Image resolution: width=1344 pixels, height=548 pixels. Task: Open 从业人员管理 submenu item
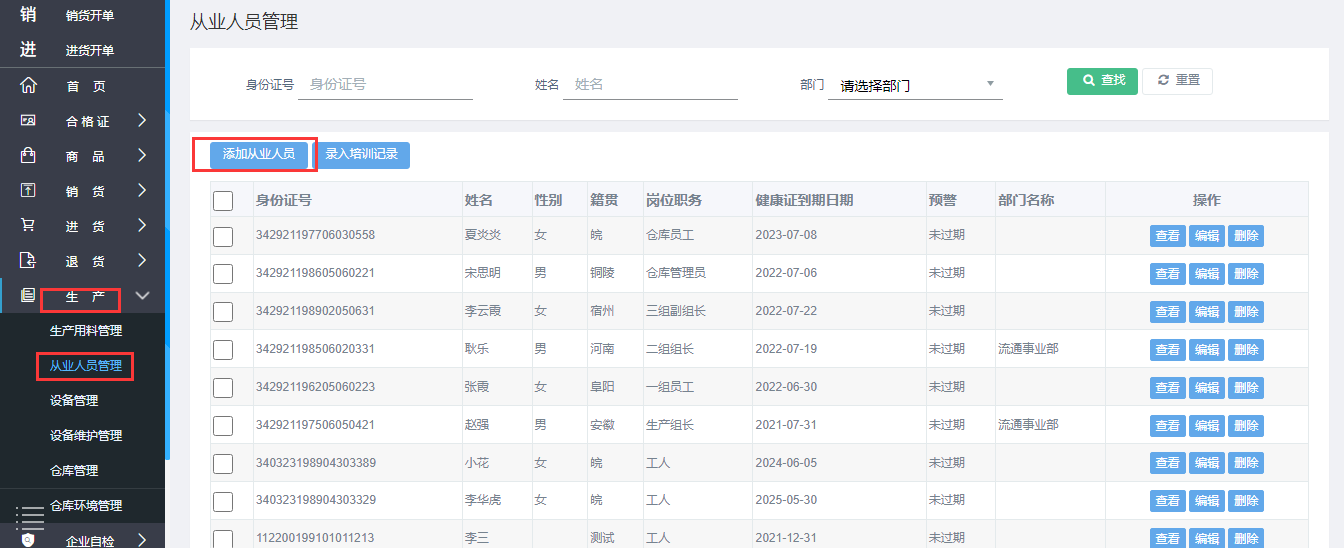click(x=86, y=366)
